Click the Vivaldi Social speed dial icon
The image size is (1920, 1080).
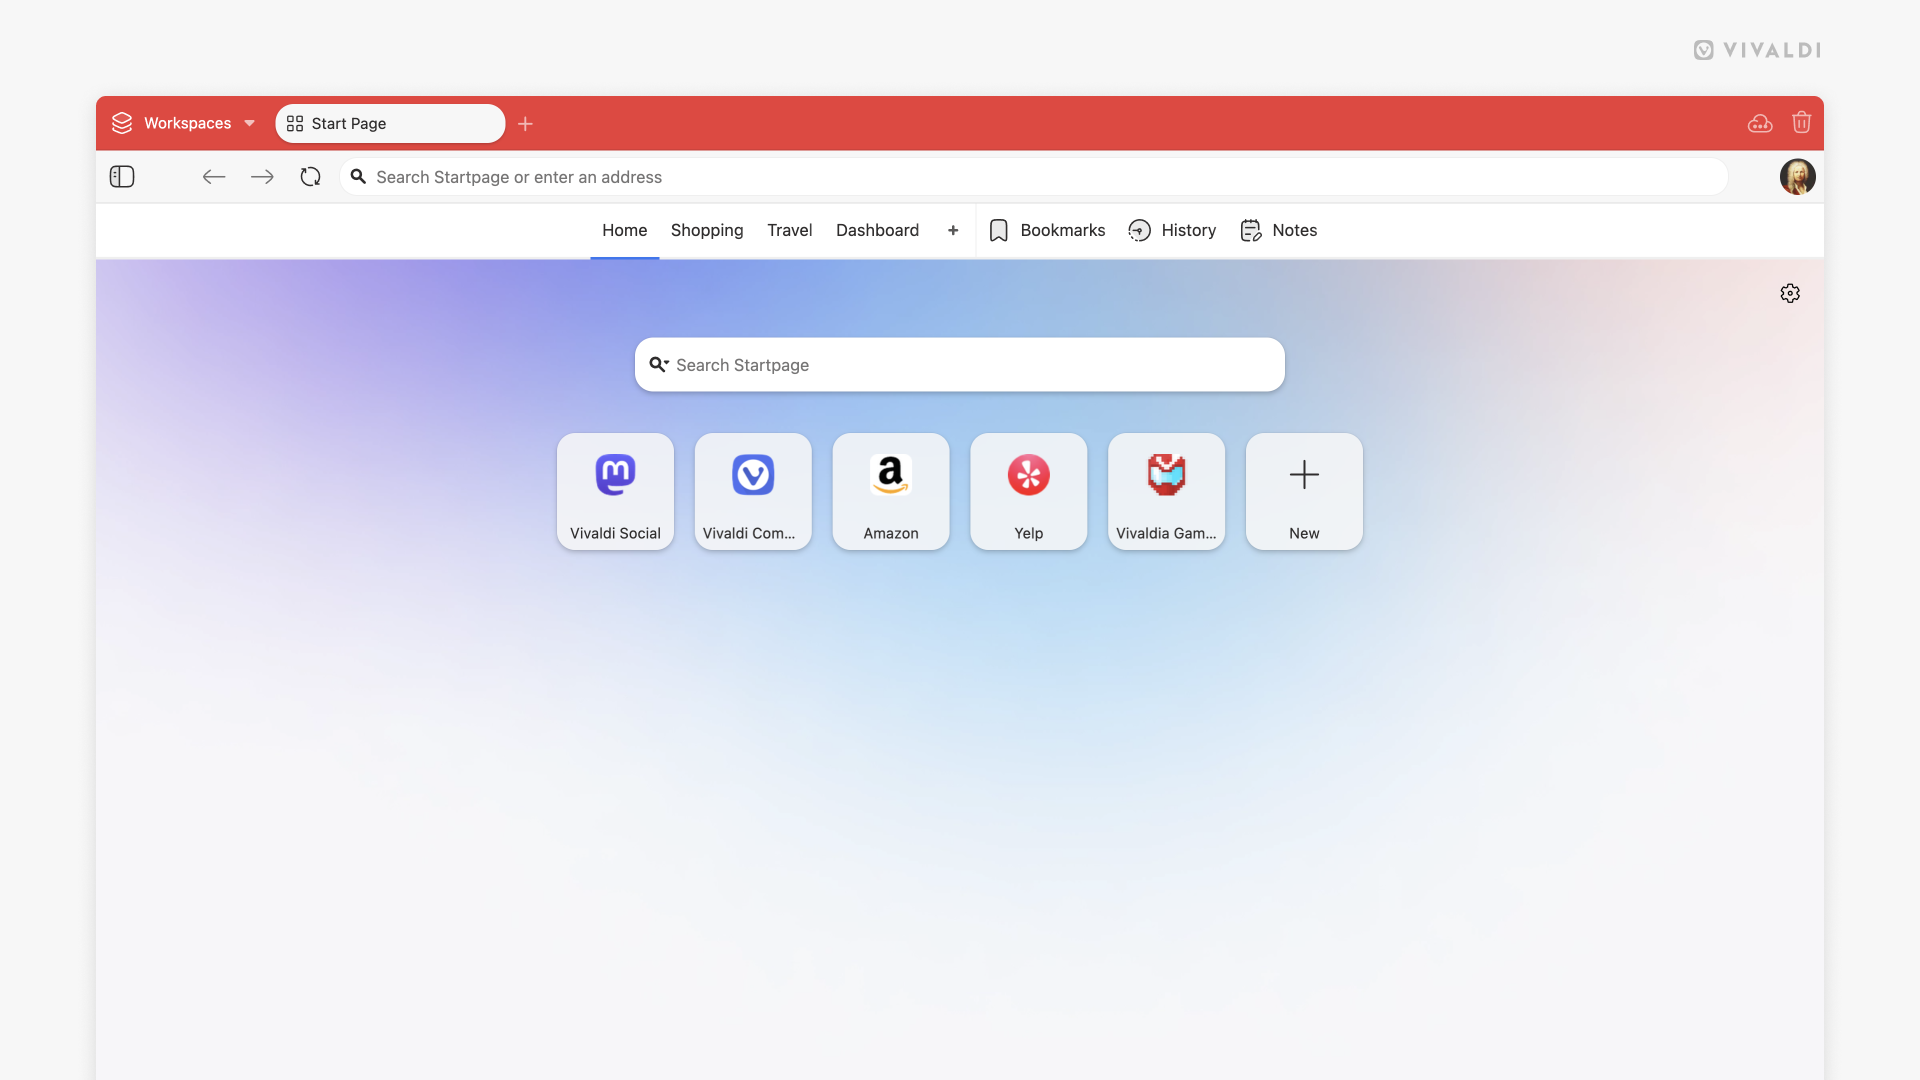pos(615,491)
